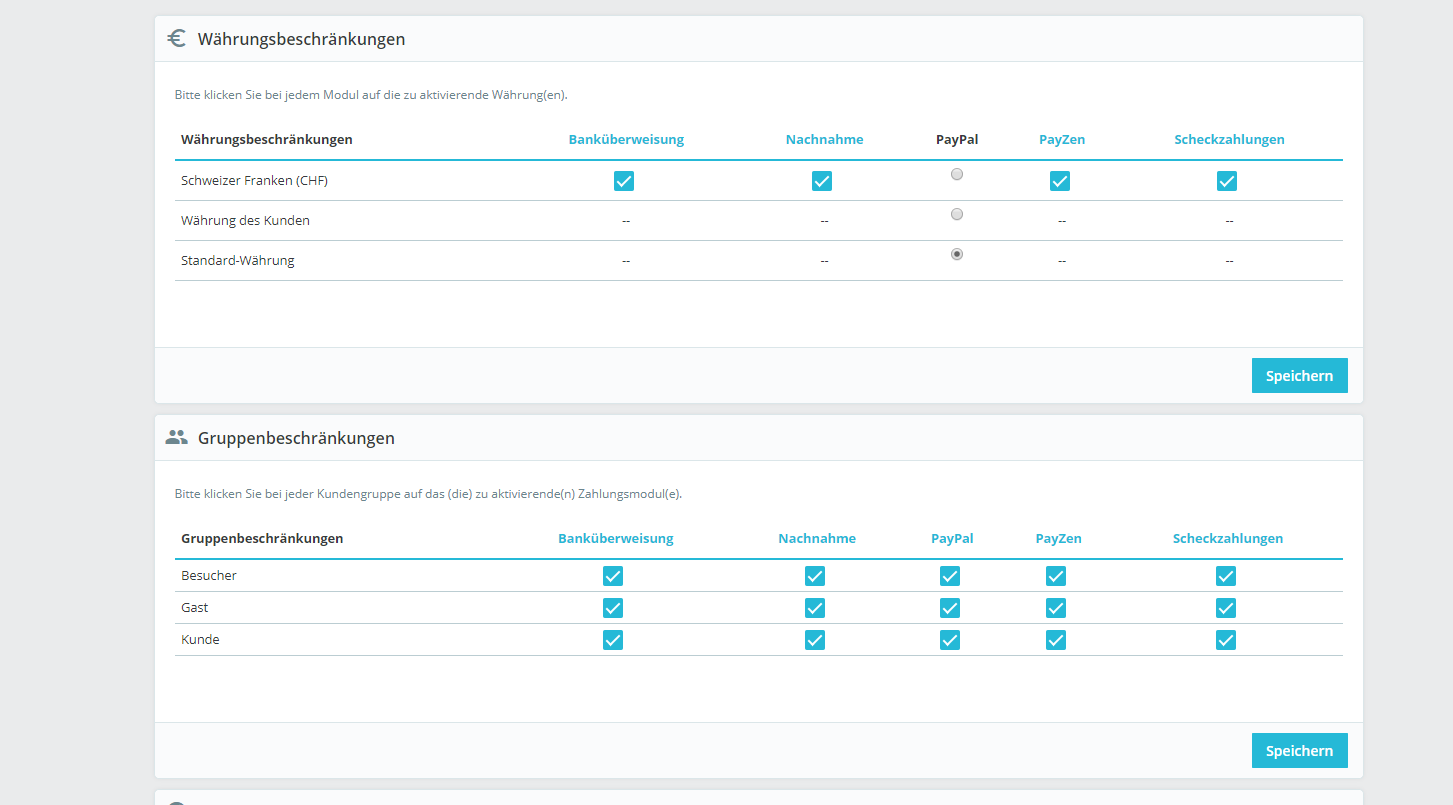Select PayPal radio for Schweizer Franken

pyautogui.click(x=957, y=174)
